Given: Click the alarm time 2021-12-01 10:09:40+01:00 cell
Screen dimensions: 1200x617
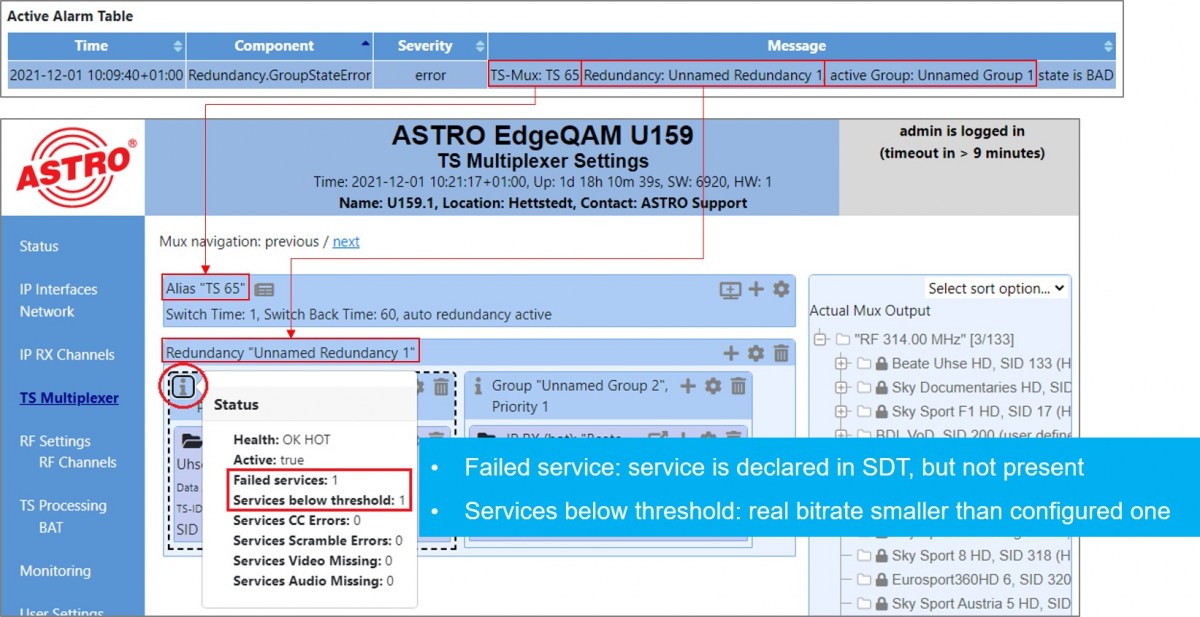Looking at the screenshot, I should pos(96,75).
